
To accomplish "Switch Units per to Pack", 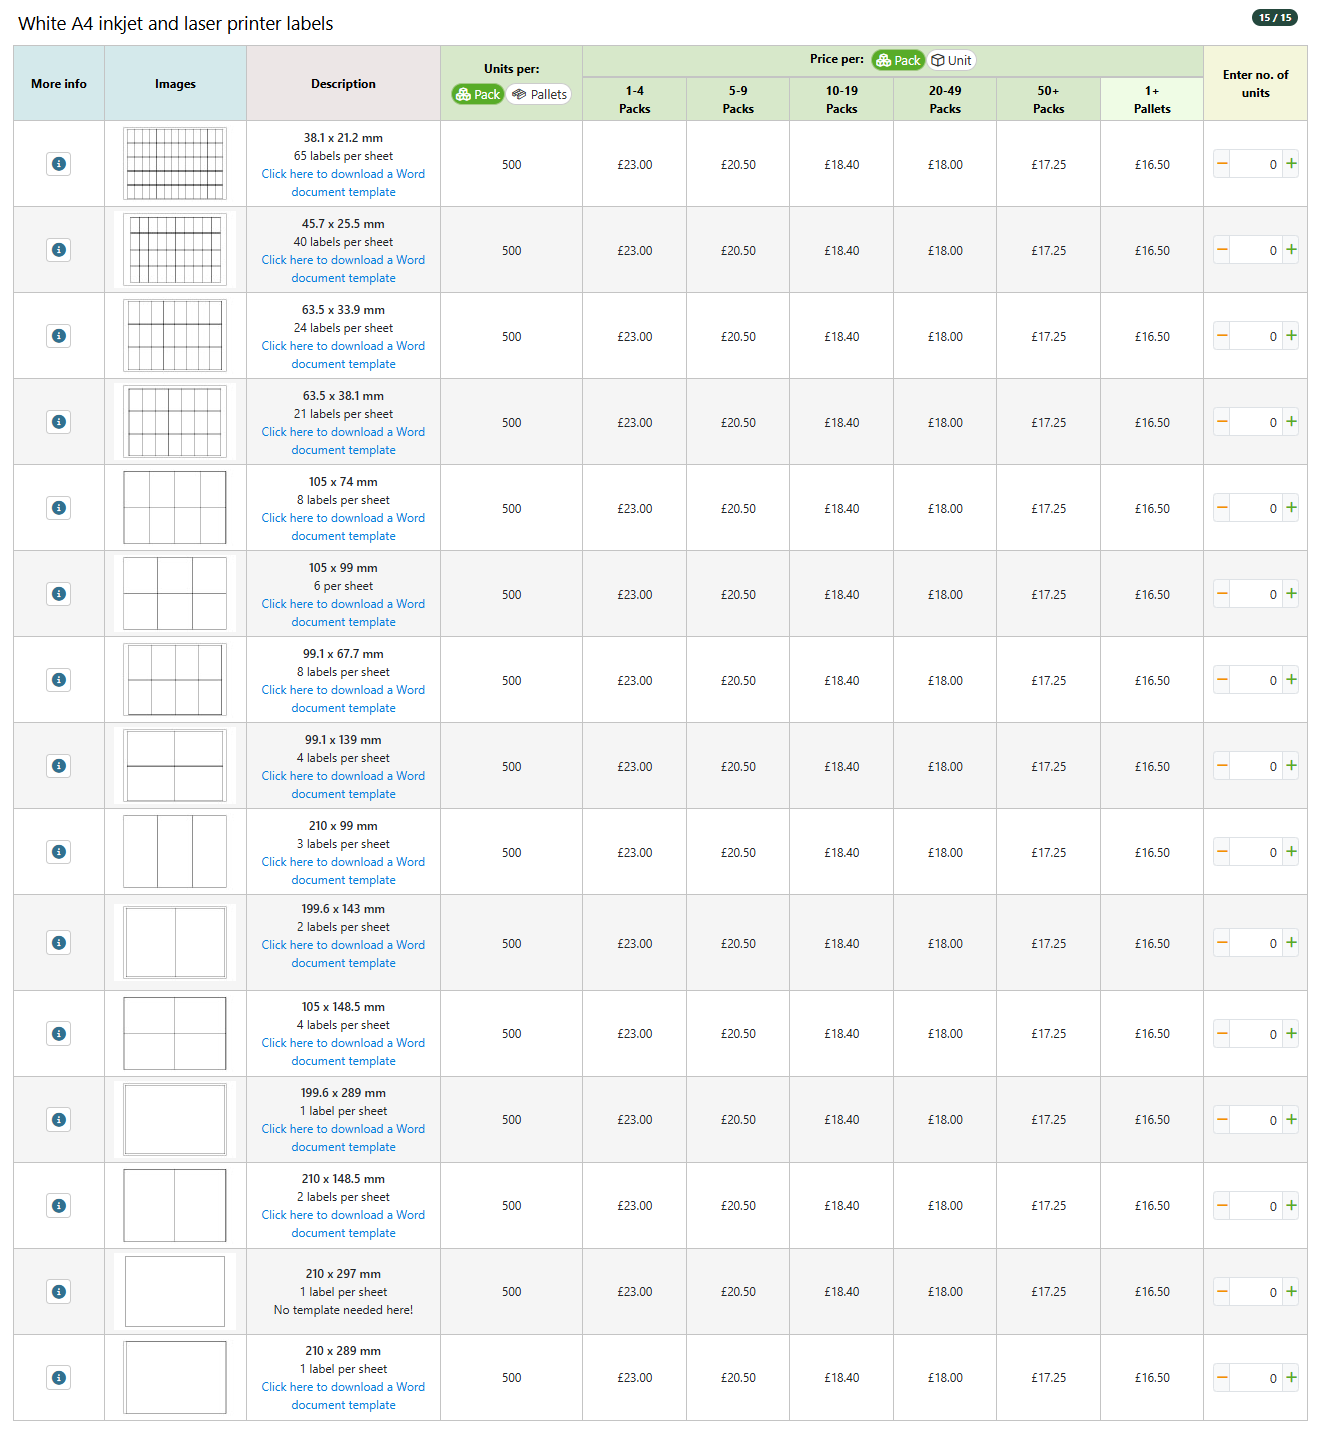I will pos(478,94).
